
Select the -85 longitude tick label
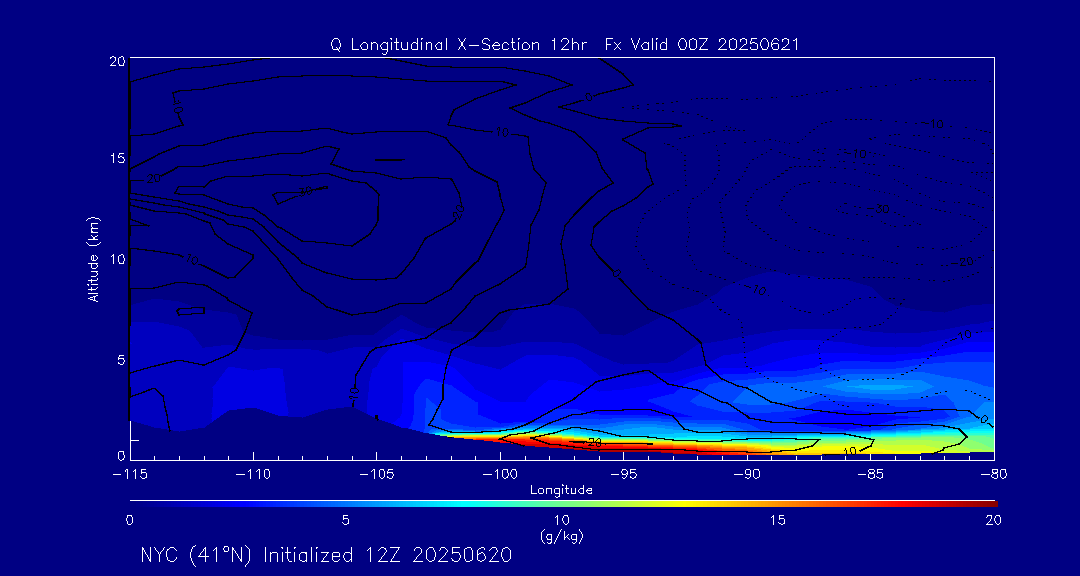(870, 475)
